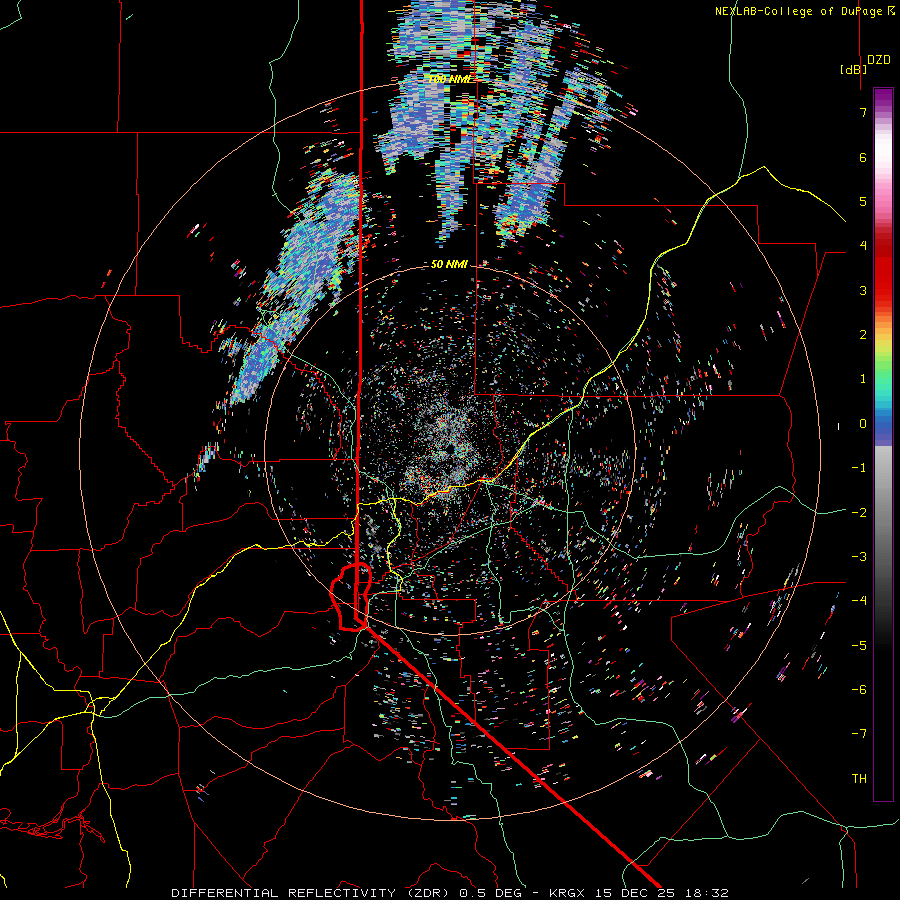Click the 2 value on color legend
Viewport: 900px width, 900px height.
coord(863,334)
